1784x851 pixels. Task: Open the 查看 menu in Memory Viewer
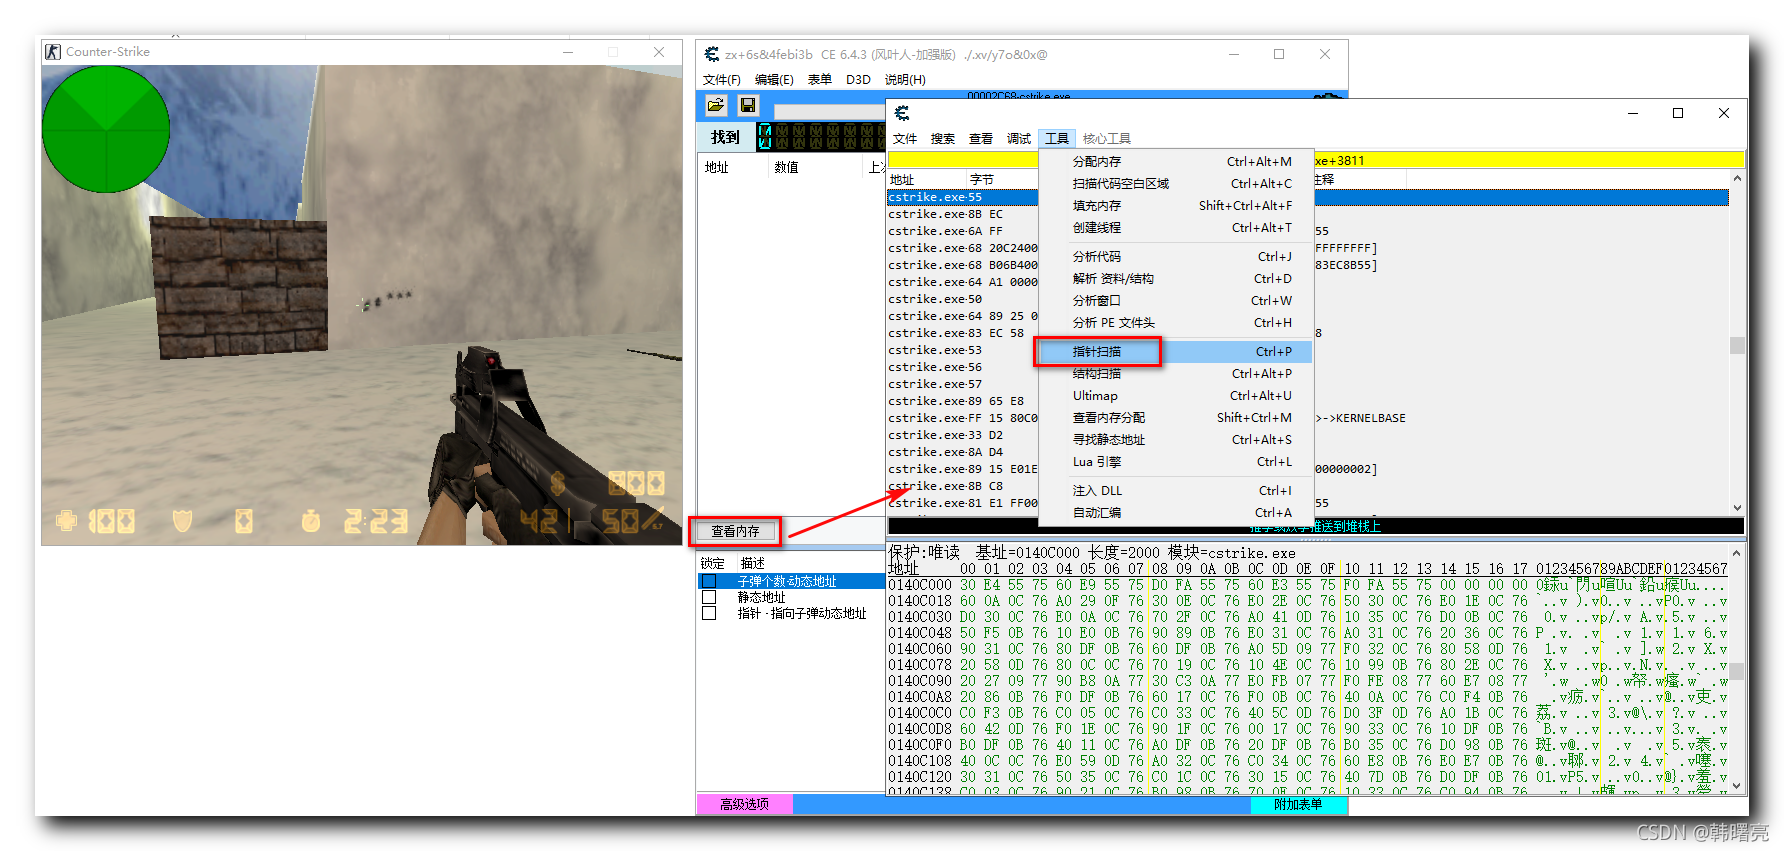(981, 139)
